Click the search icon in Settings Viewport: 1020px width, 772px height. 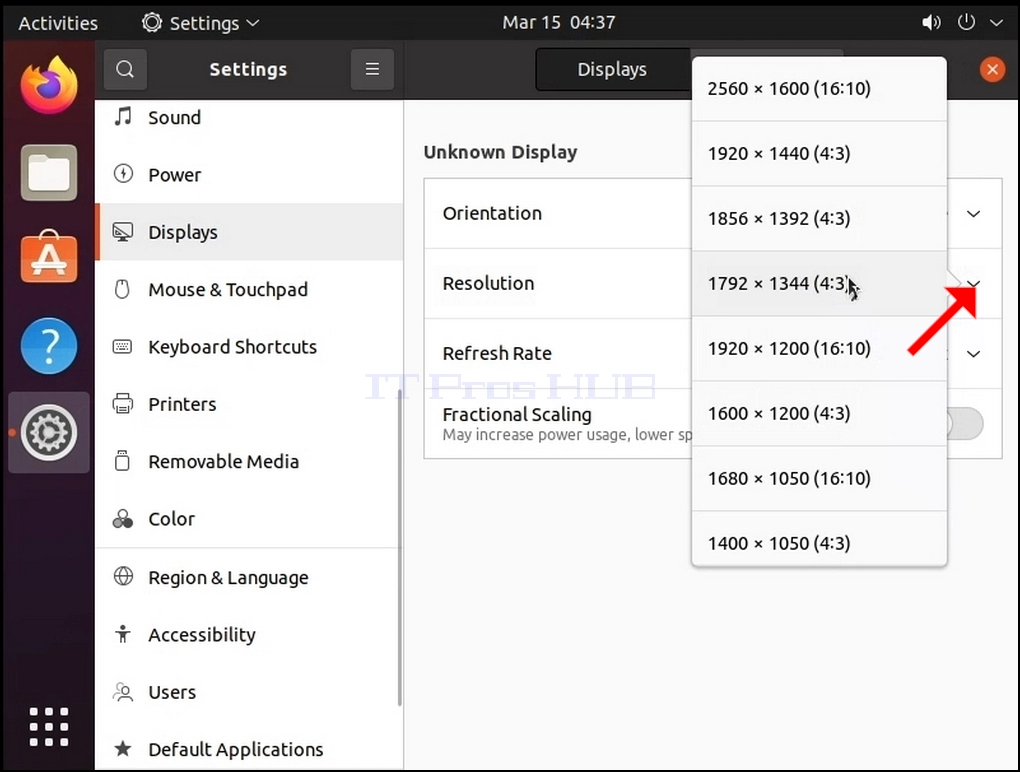(x=125, y=69)
